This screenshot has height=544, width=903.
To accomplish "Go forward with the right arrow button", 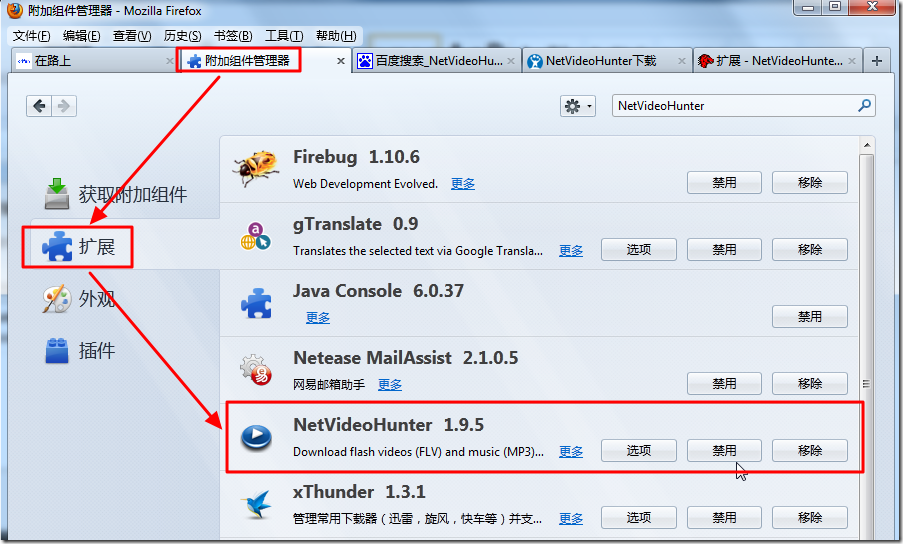I will pos(64,106).
